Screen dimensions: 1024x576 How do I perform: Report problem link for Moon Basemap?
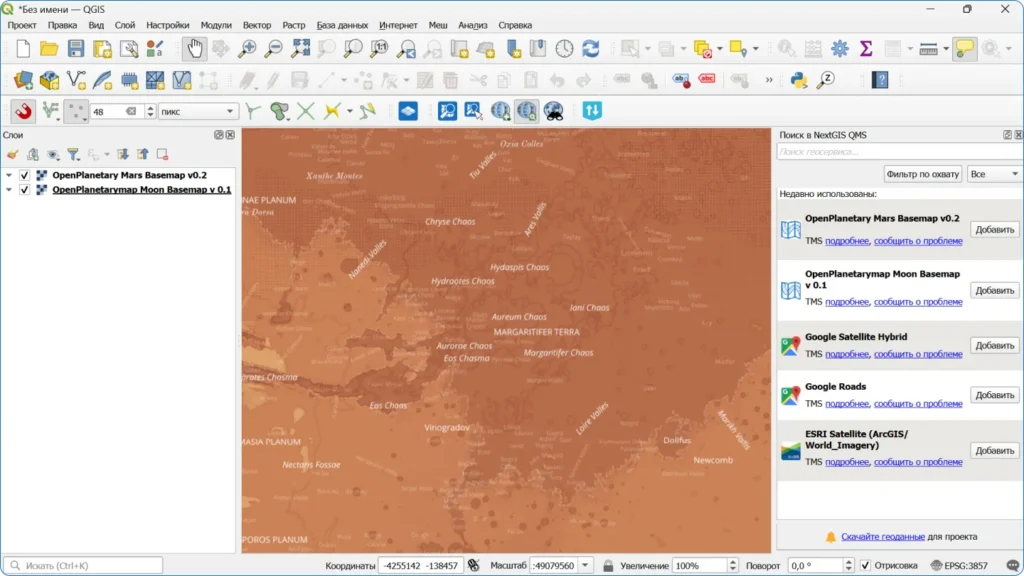coord(918,302)
